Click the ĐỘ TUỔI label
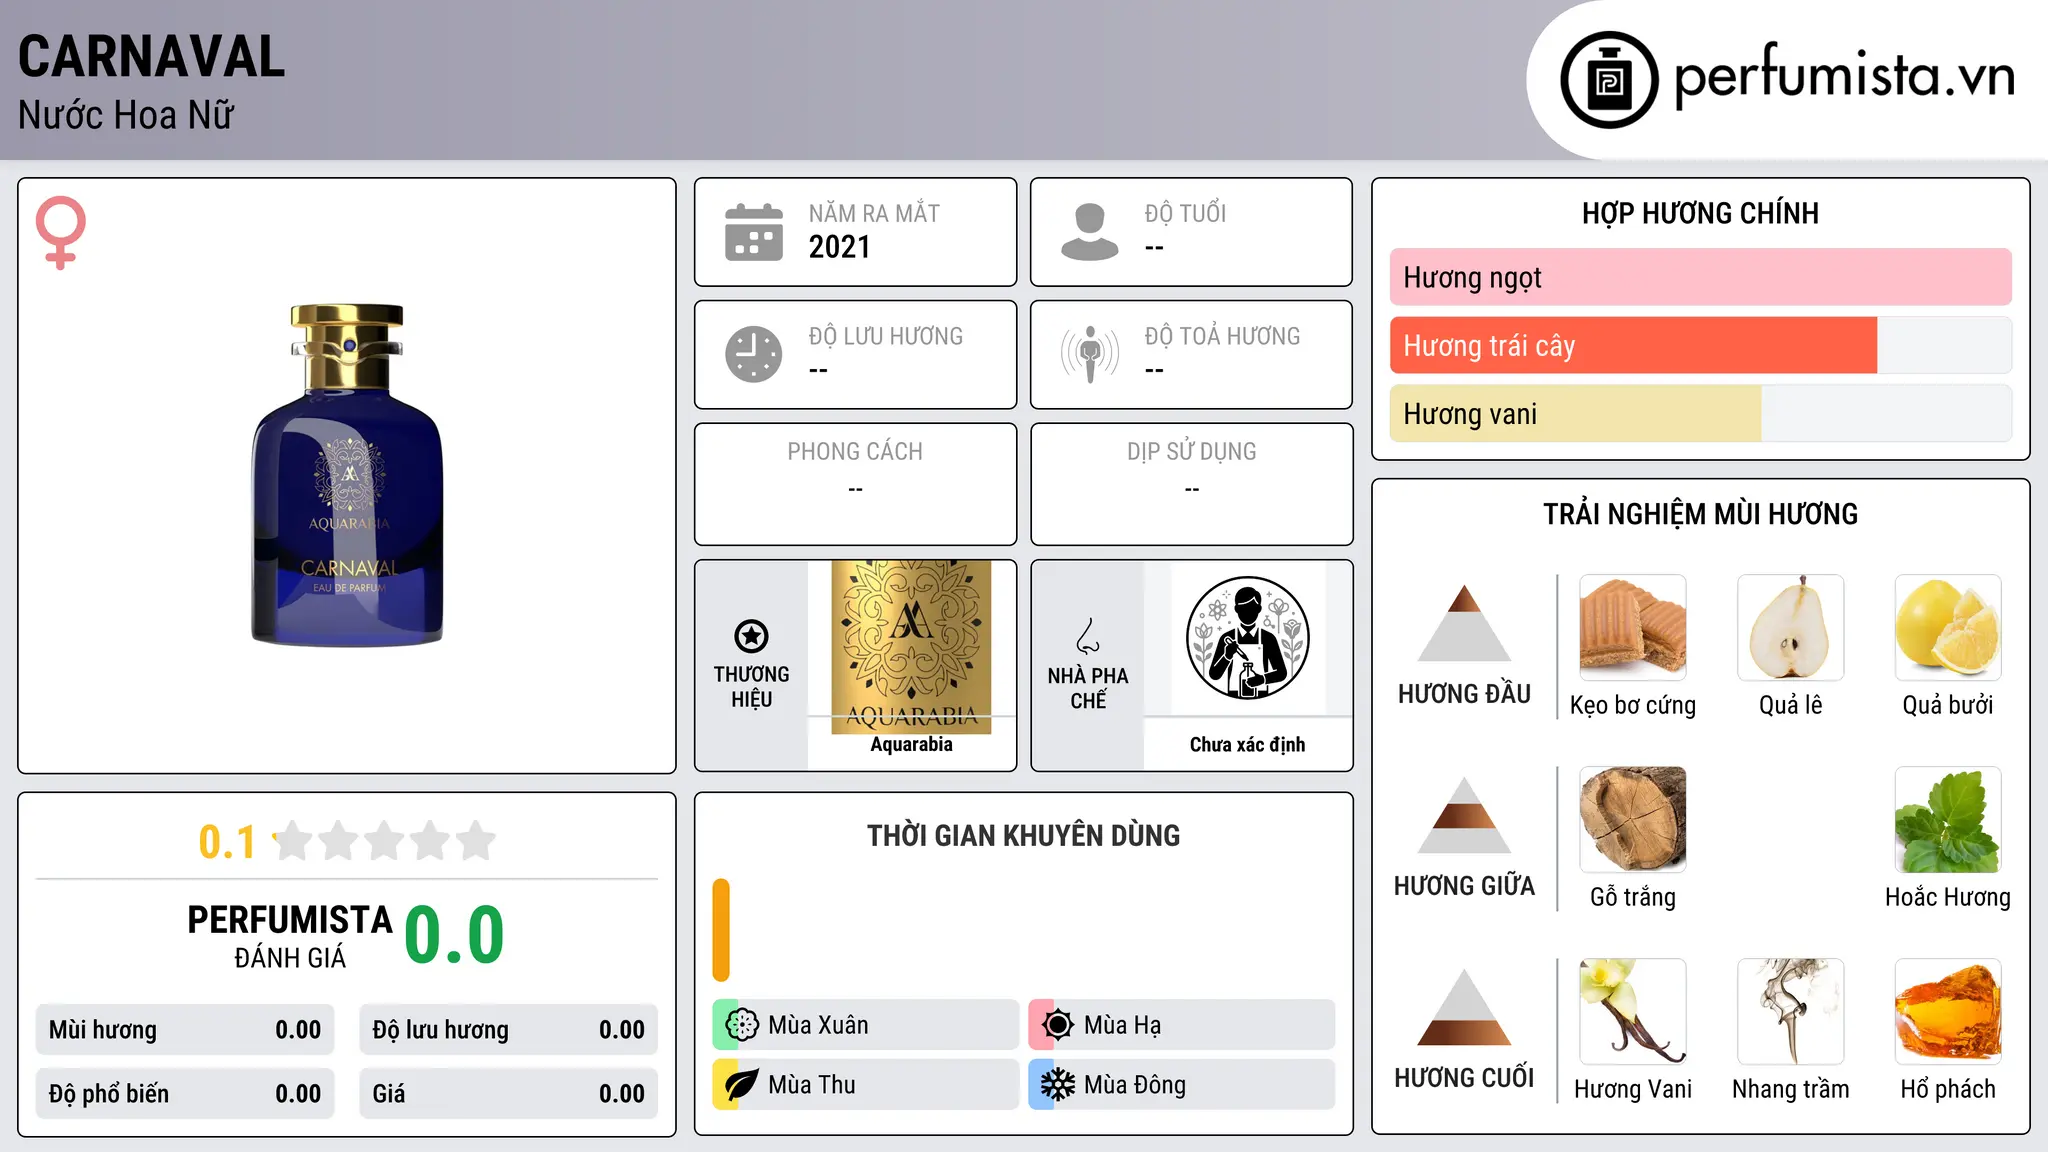2048x1152 pixels. tap(1185, 213)
